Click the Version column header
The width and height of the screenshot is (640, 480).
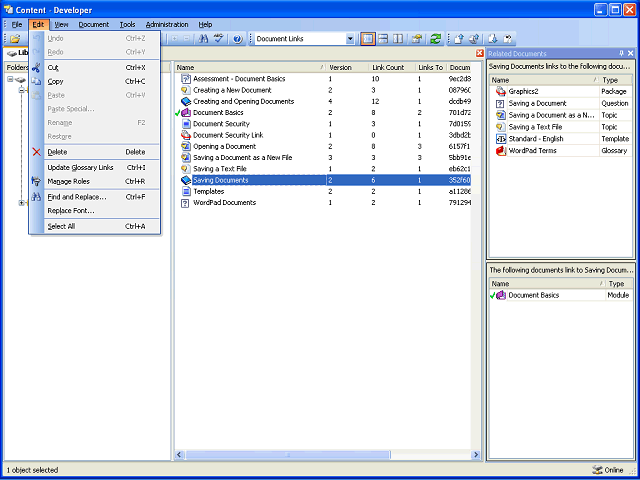click(x=348, y=67)
